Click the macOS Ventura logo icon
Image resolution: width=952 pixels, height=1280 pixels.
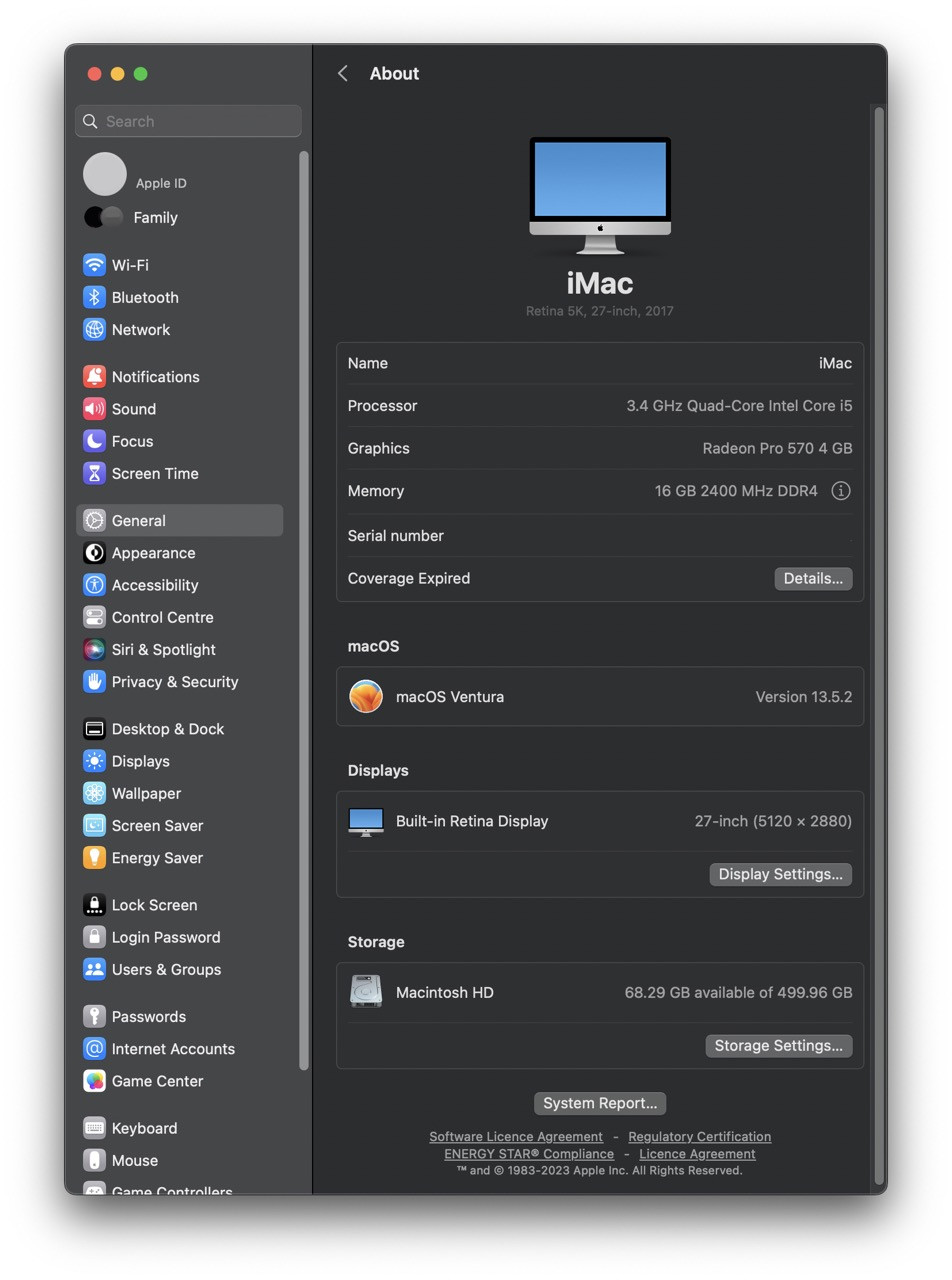coord(366,696)
